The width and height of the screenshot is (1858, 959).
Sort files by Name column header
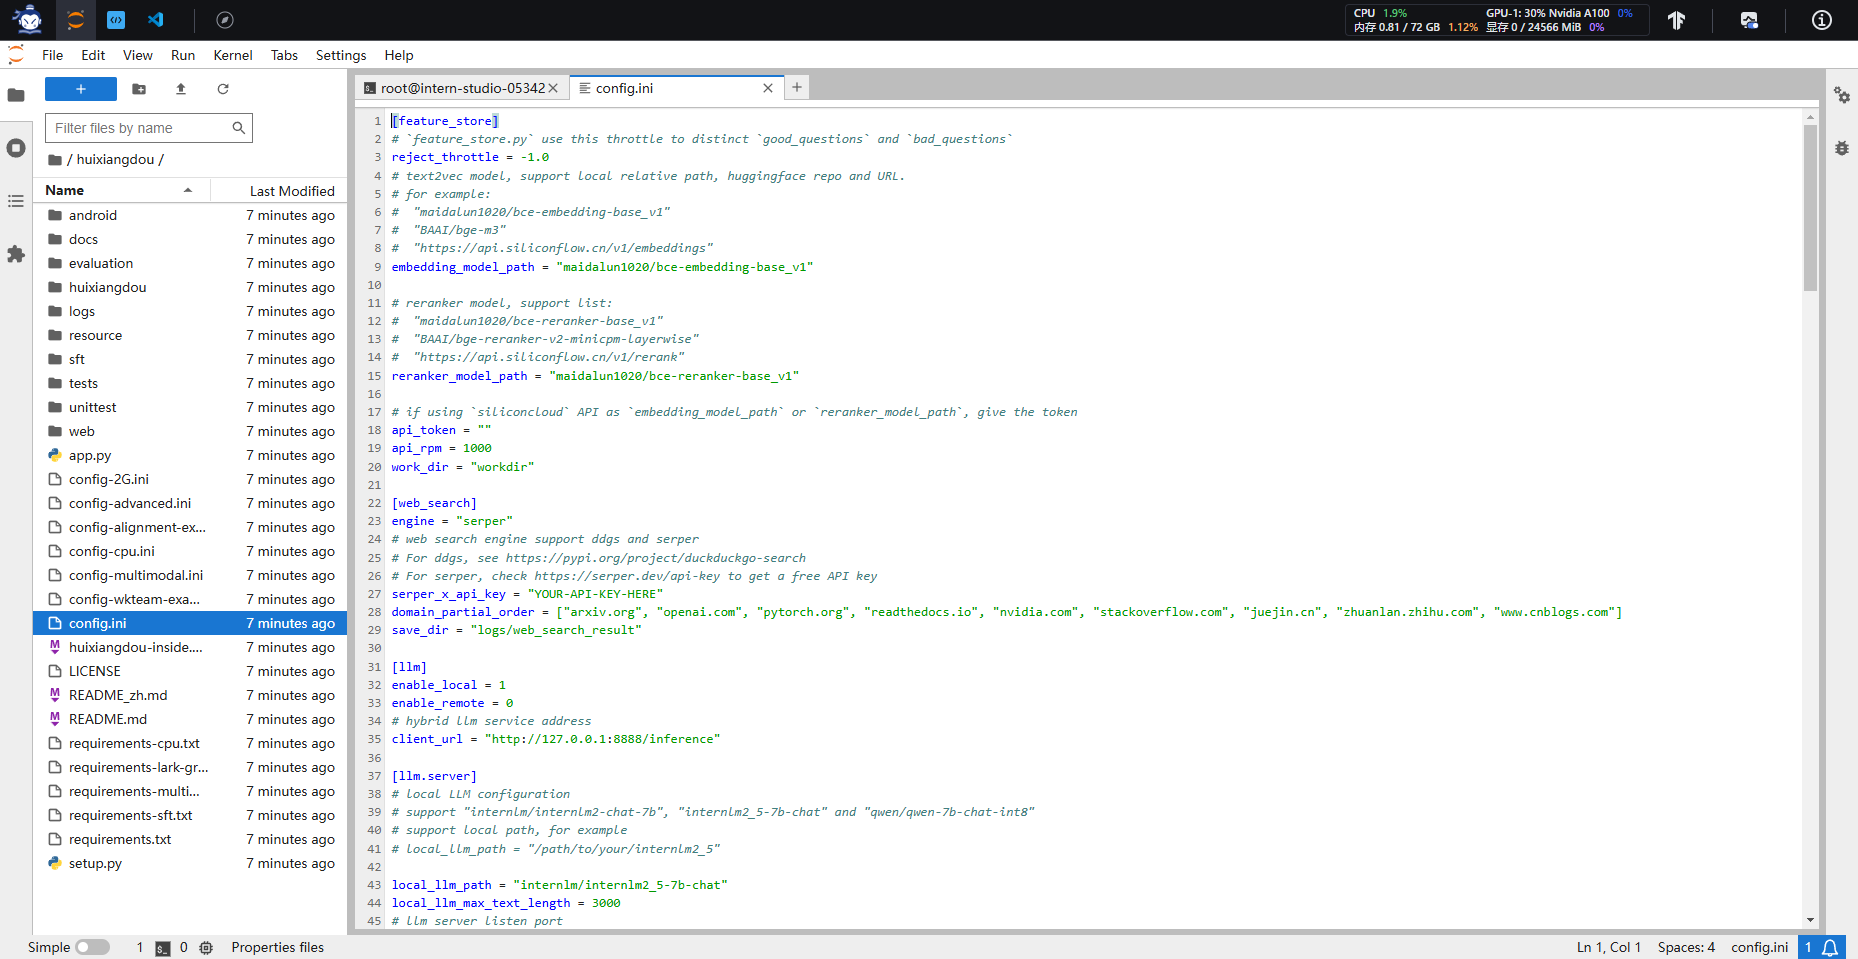pyautogui.click(x=122, y=190)
